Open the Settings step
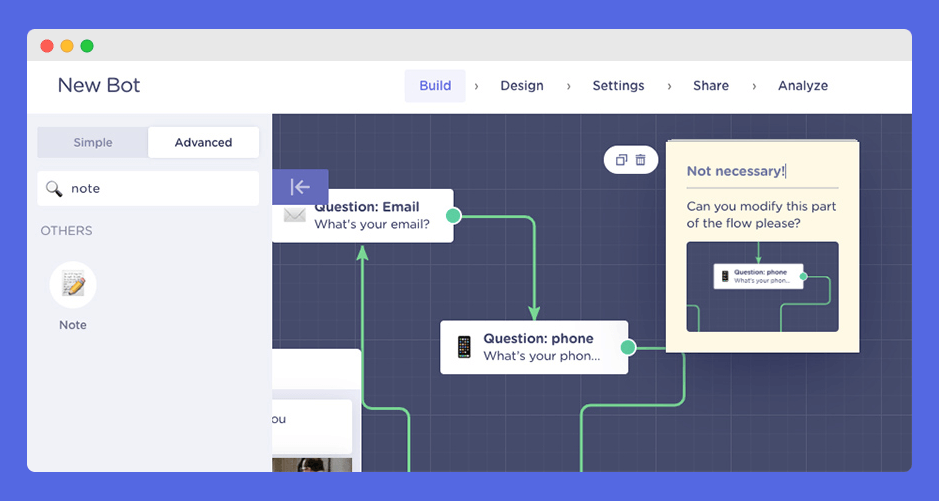 618,86
